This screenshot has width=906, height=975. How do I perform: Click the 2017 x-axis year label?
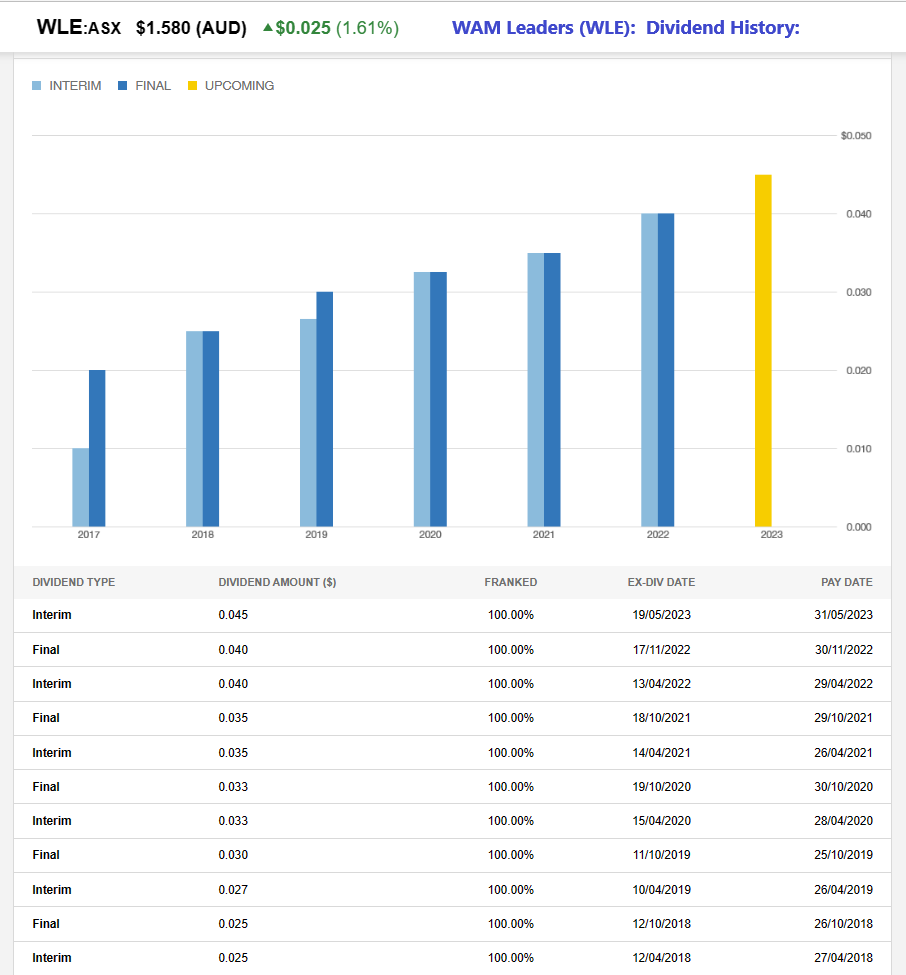(88, 535)
